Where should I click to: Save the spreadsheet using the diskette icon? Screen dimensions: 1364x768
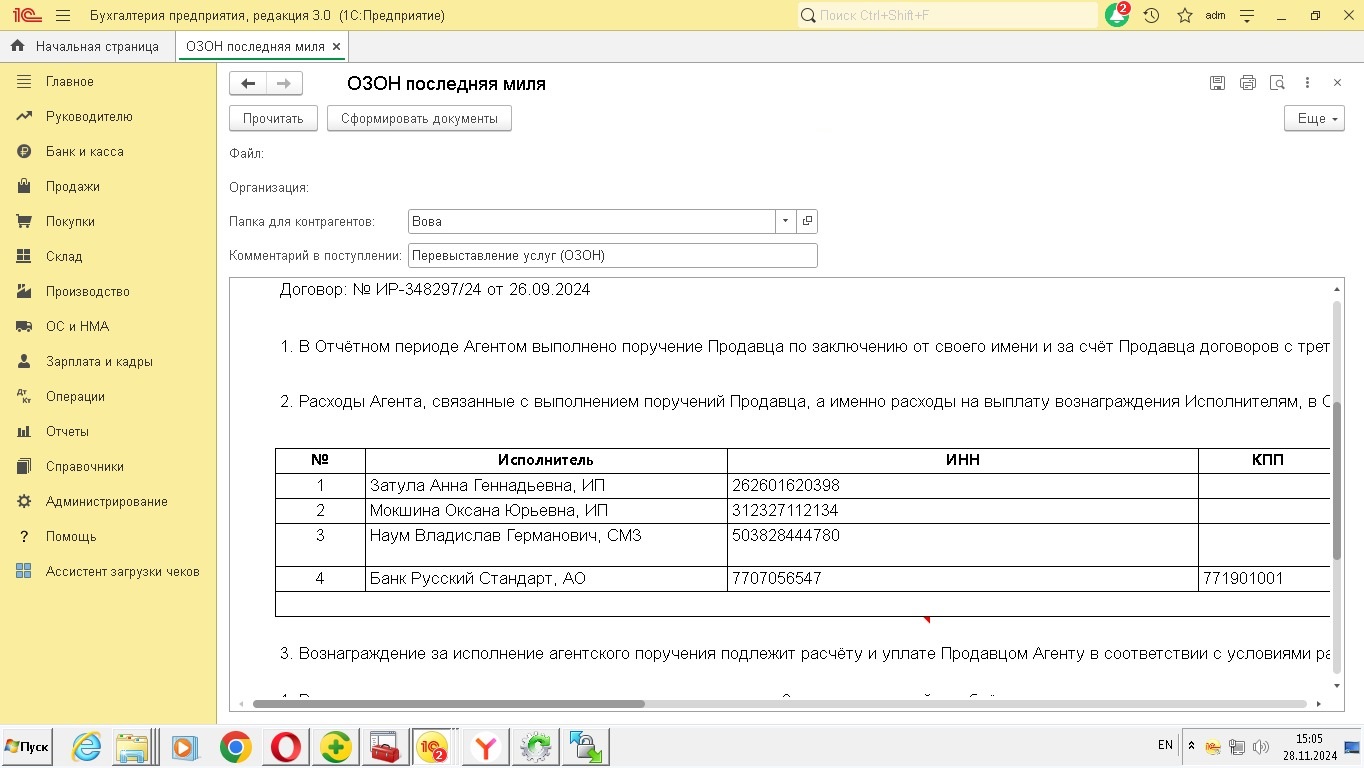coord(1217,83)
